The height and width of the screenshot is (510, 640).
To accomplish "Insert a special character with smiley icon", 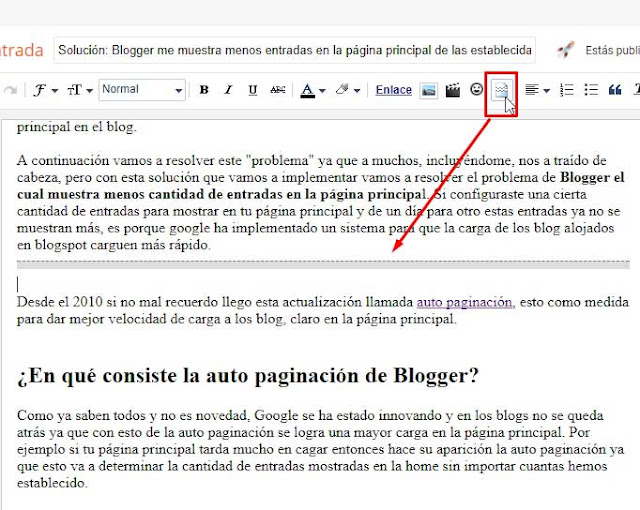I will [476, 89].
